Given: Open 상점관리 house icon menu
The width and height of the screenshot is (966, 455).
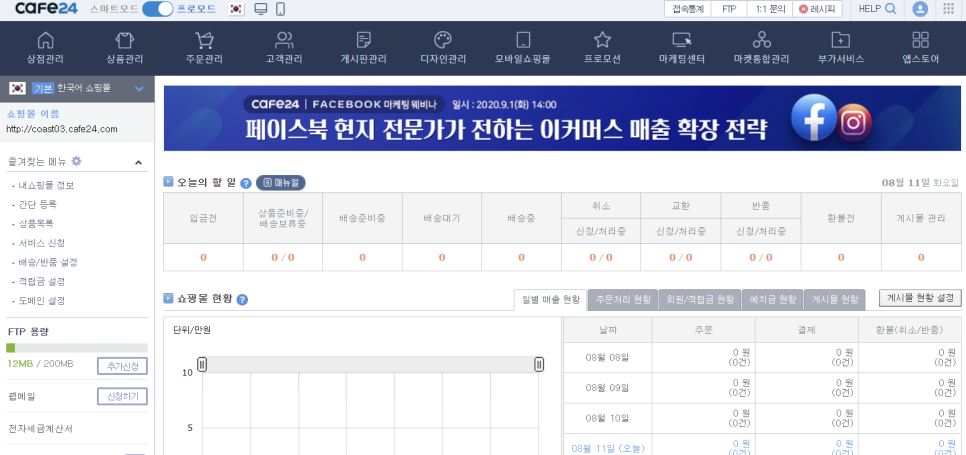Looking at the screenshot, I should coord(45,49).
